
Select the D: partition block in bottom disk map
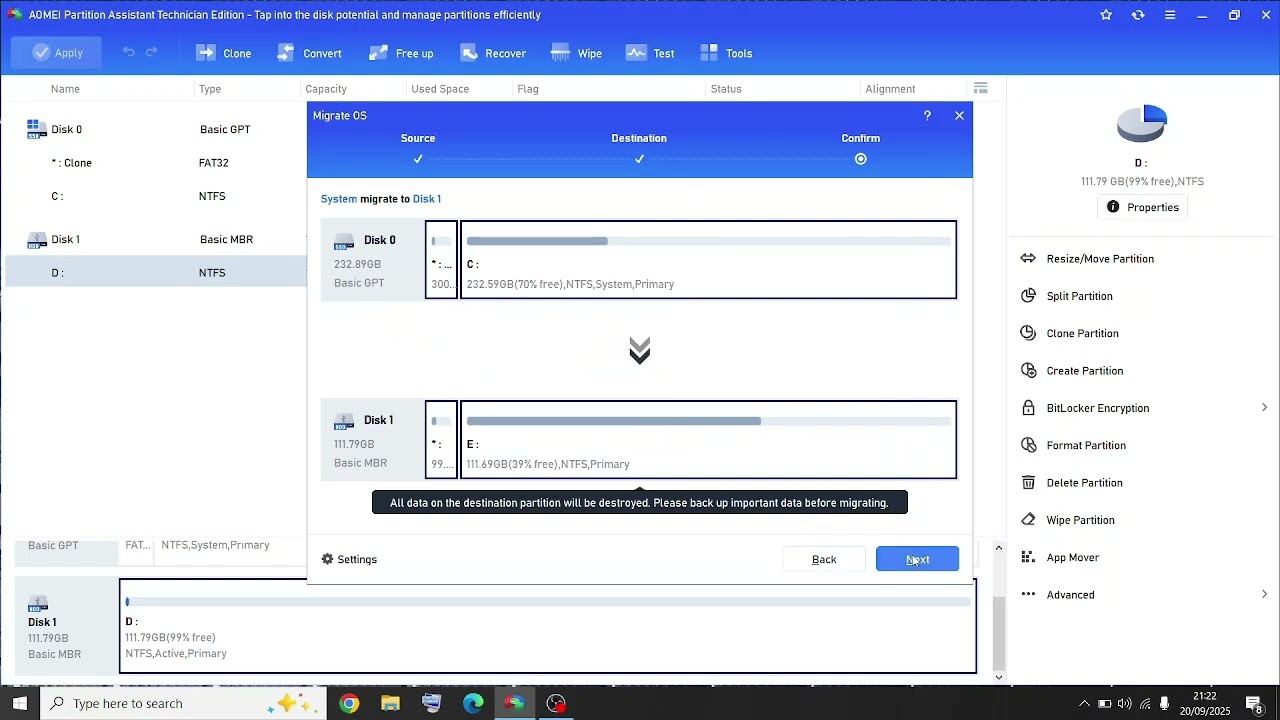pos(548,626)
